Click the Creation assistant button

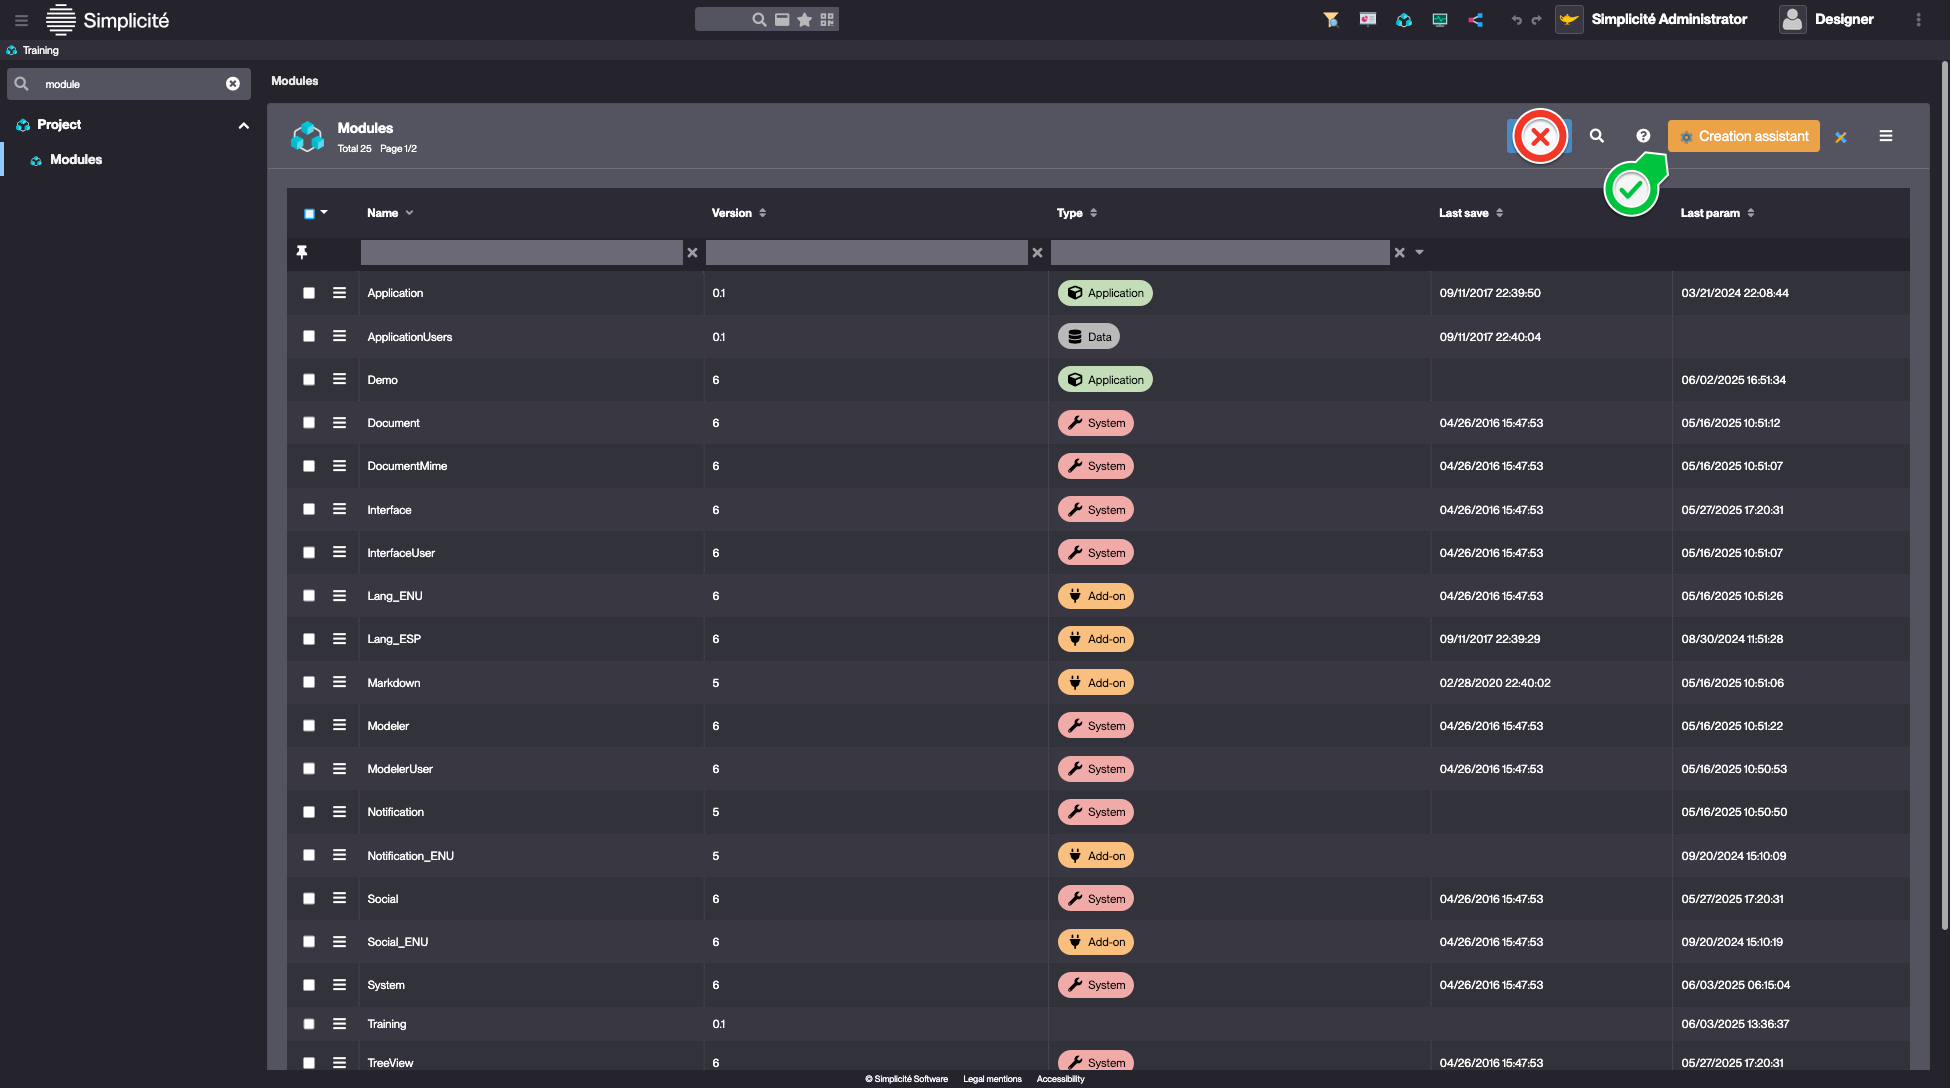pos(1743,136)
